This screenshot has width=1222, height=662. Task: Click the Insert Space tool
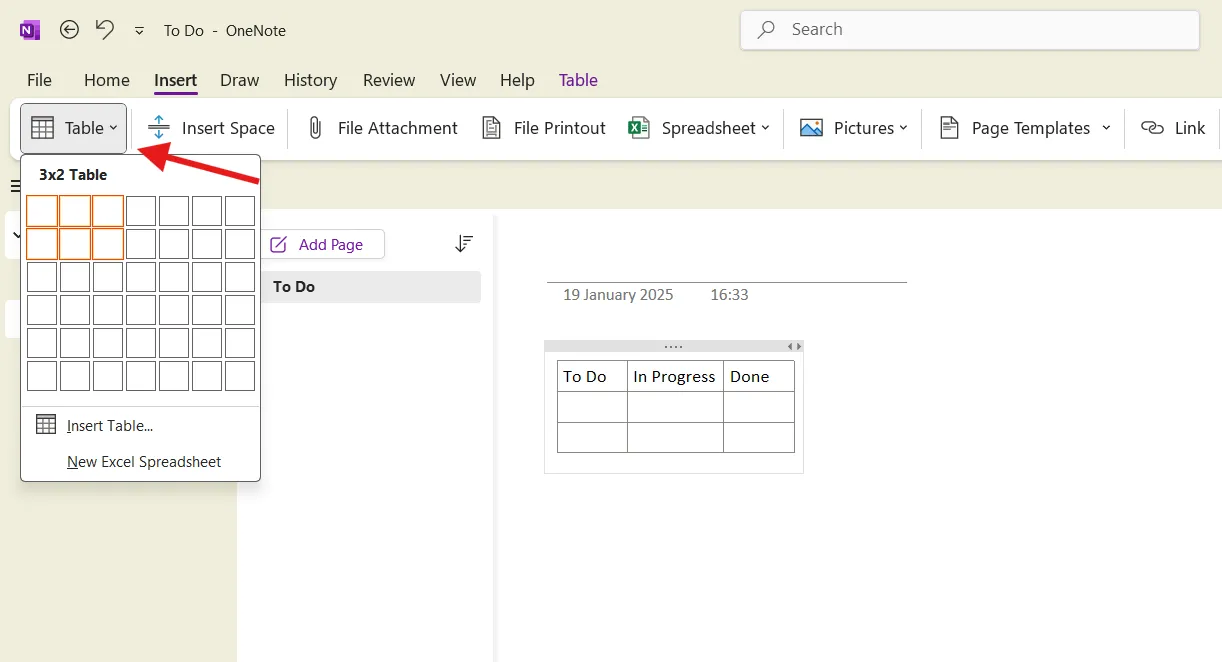211,128
